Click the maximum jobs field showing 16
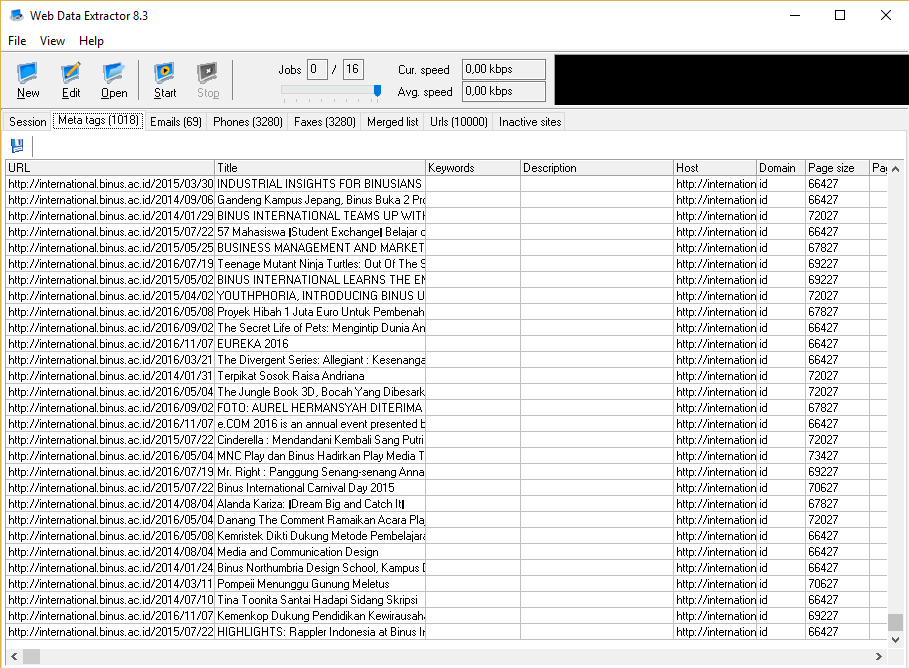Viewport: 909px width, 668px height. click(x=353, y=70)
